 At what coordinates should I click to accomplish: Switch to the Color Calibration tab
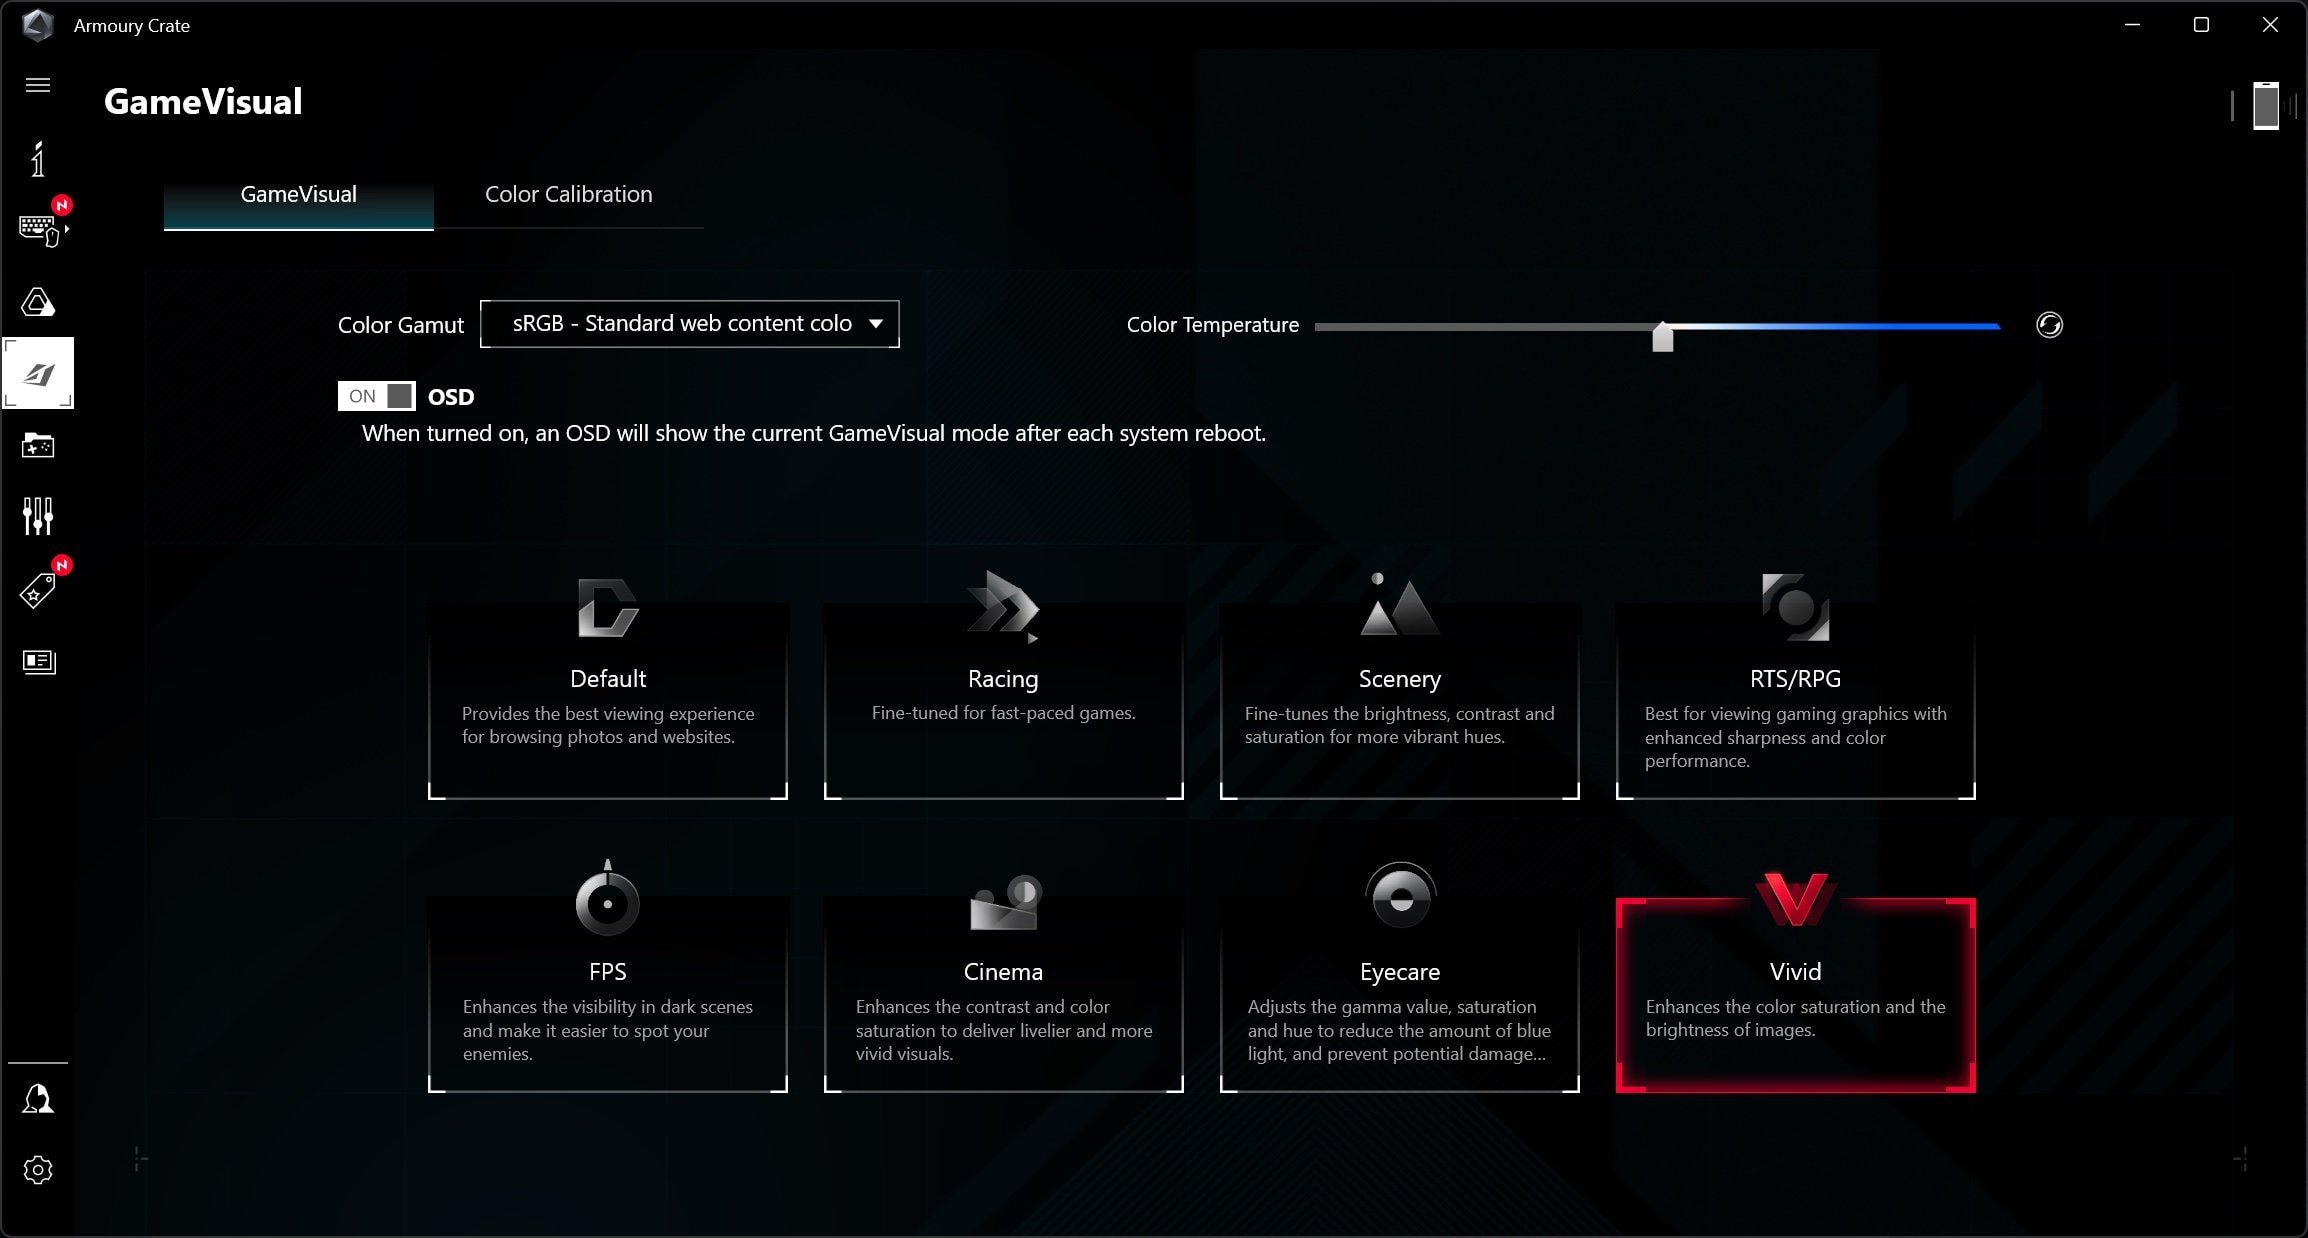[569, 194]
